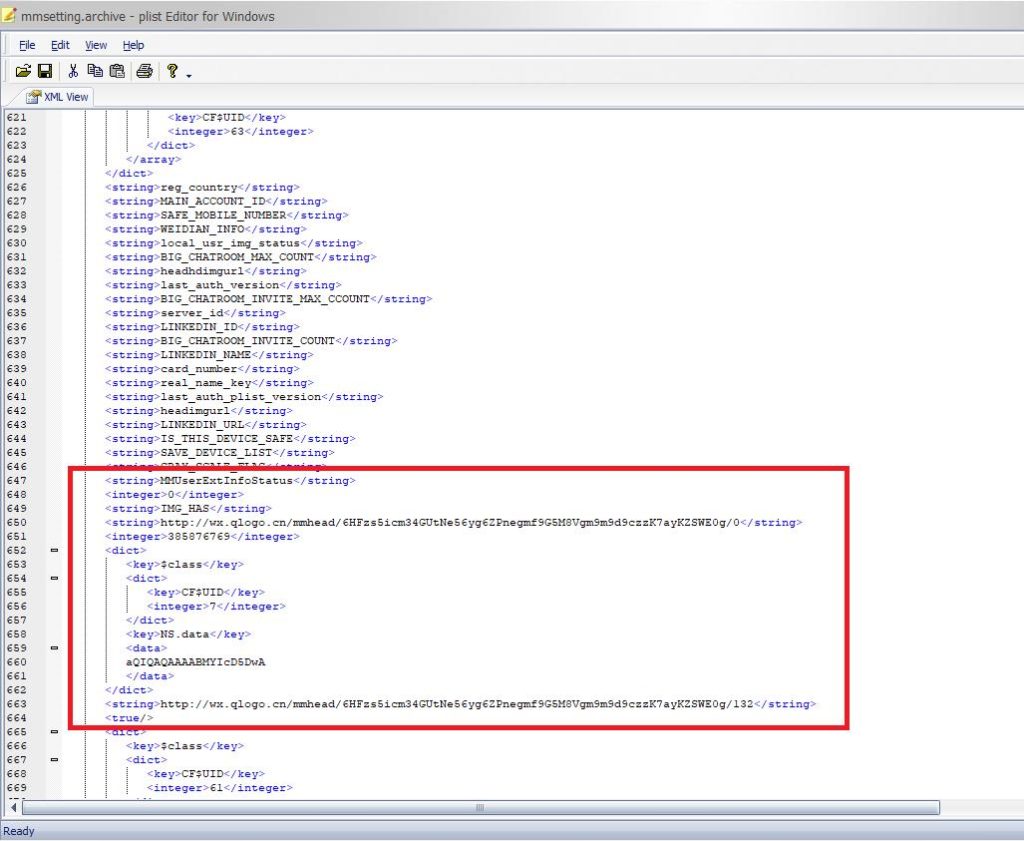Click the BIG_CHATROOM_INVITE_MAX_CCOUNT line
The height and width of the screenshot is (841, 1024).
(x=268, y=299)
